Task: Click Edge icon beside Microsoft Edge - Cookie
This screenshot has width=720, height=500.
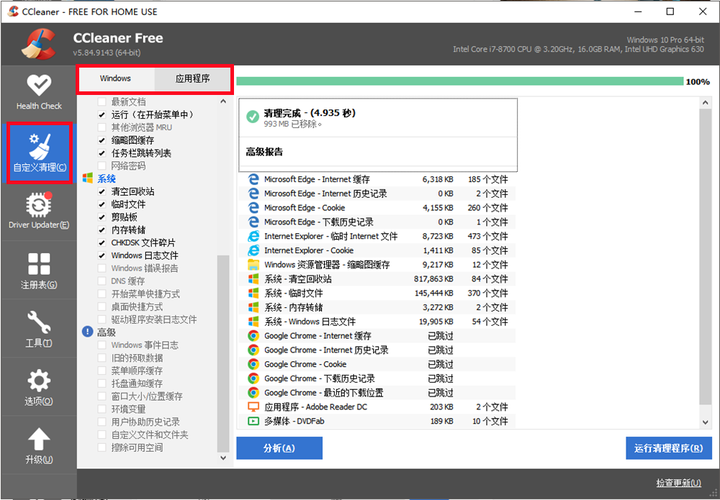Action: coord(253,208)
